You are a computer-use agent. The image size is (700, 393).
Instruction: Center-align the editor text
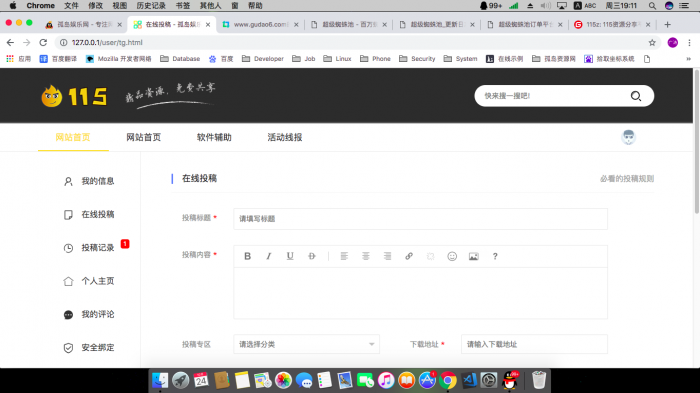click(x=366, y=256)
